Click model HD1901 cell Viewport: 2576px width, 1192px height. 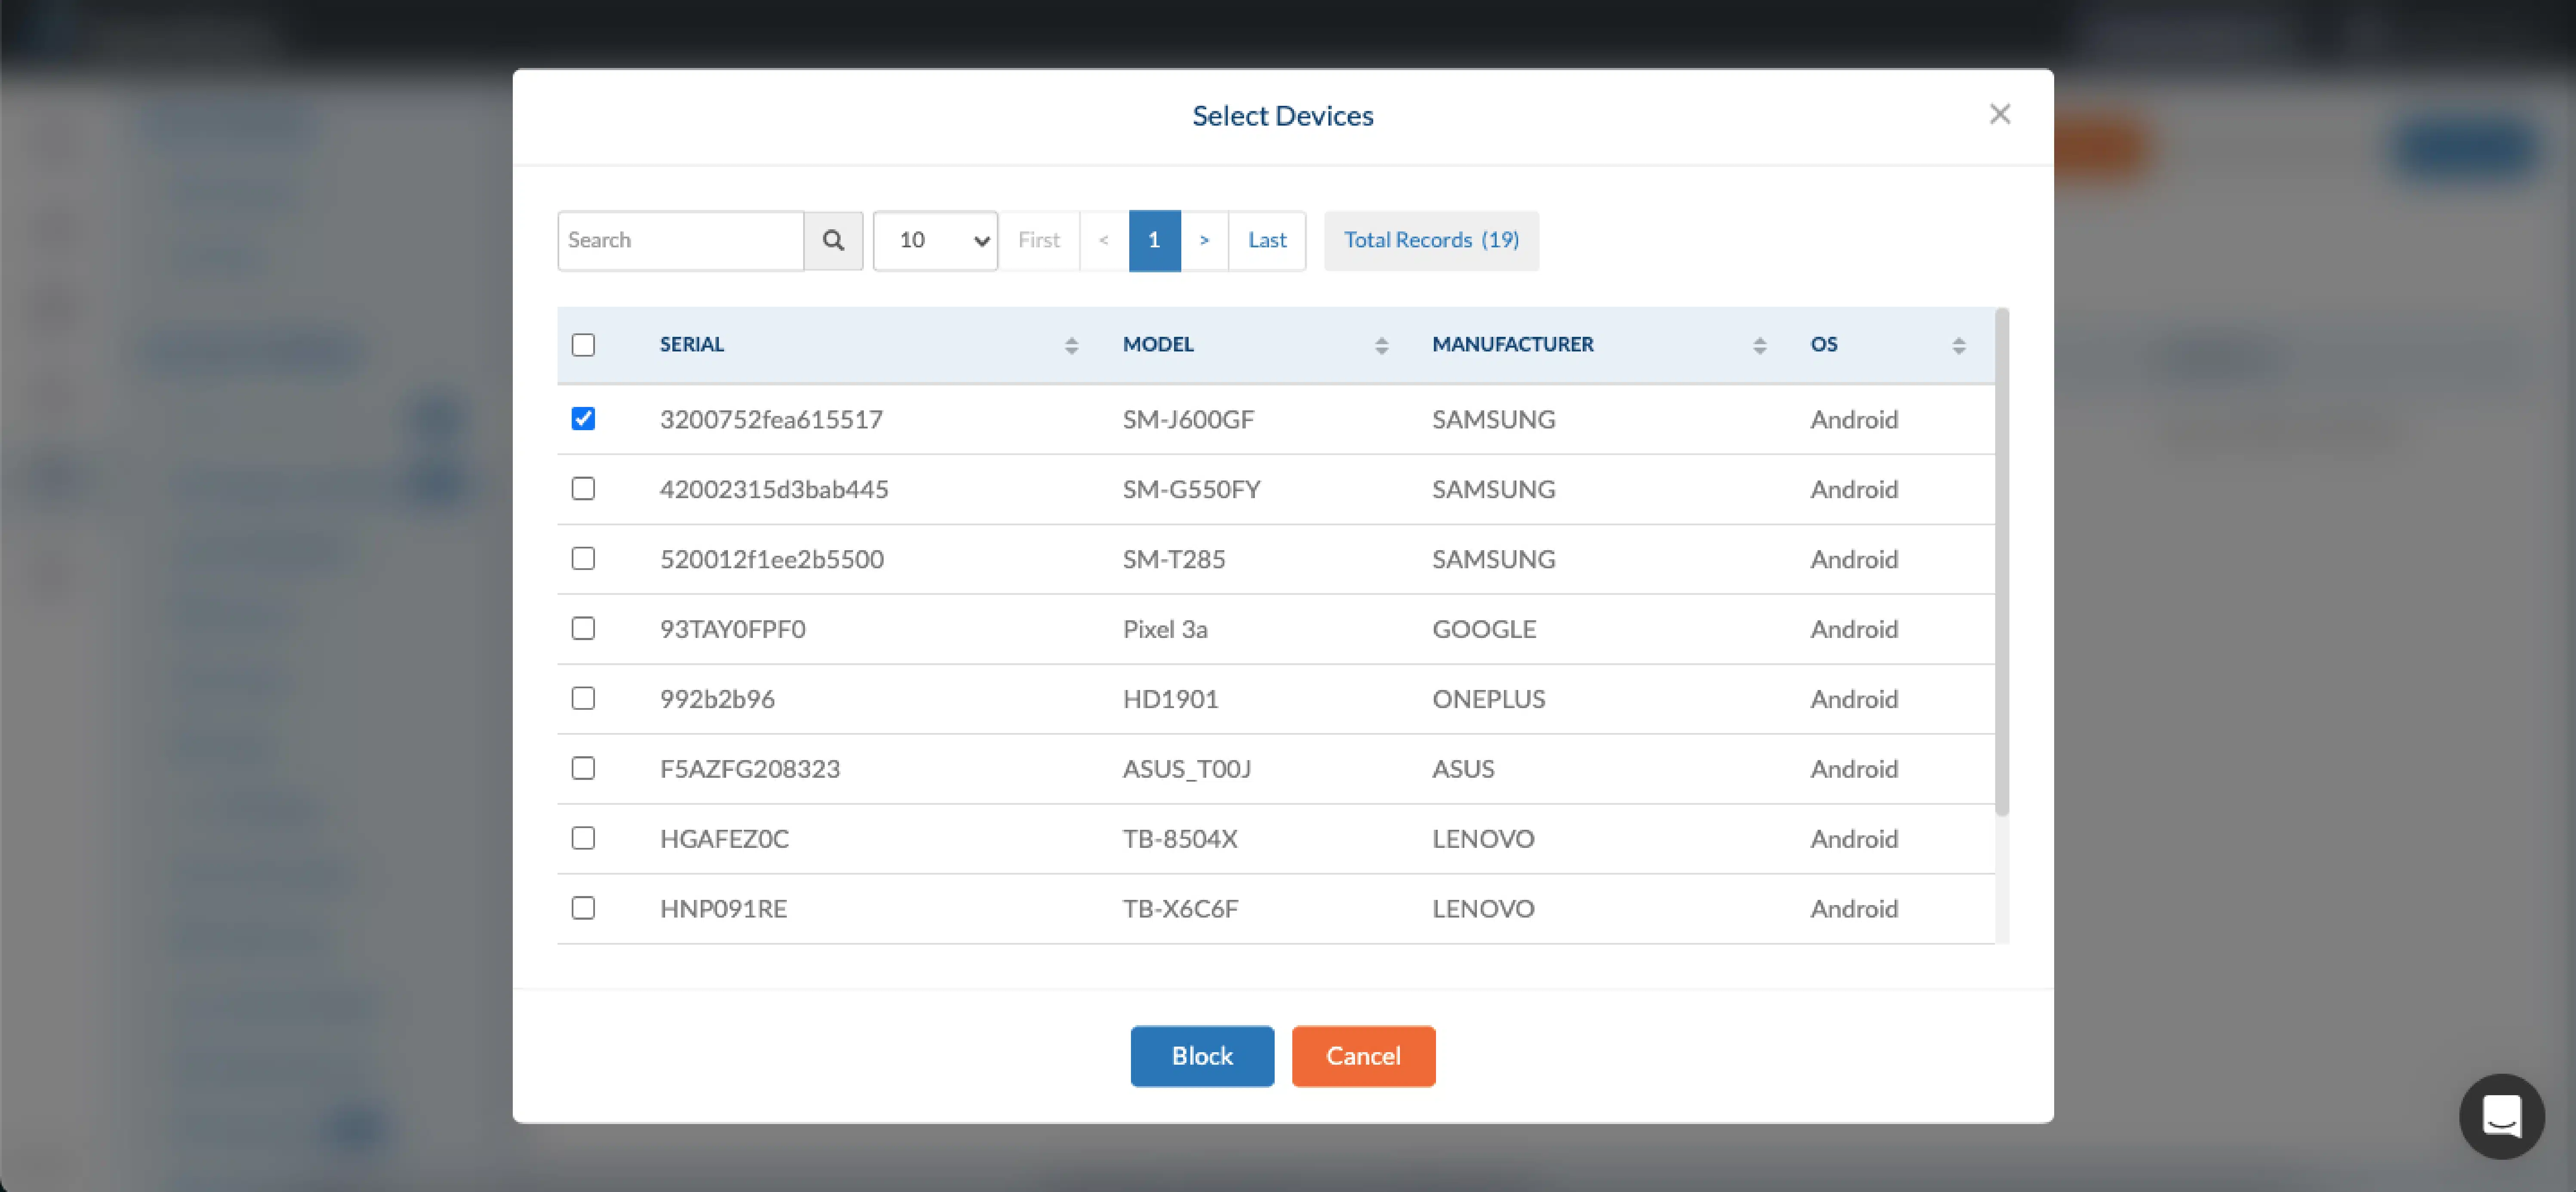click(x=1170, y=699)
